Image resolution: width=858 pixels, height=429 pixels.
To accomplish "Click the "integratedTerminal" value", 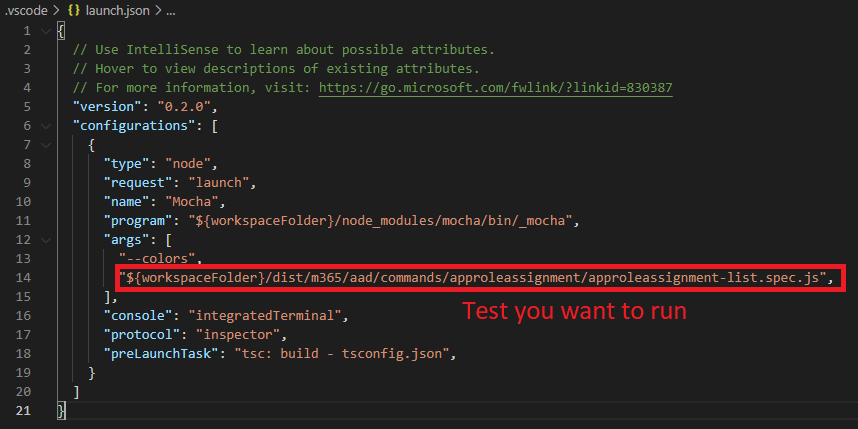I will tap(265, 316).
